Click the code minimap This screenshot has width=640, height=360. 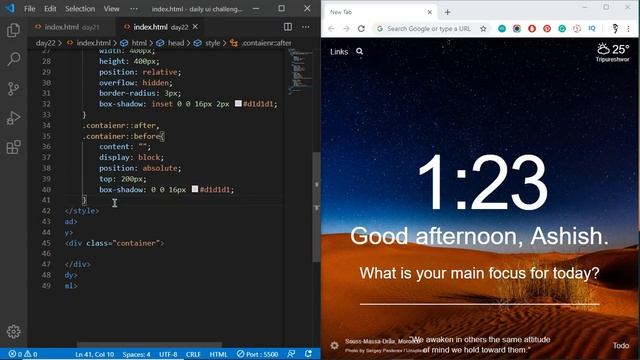[x=299, y=71]
